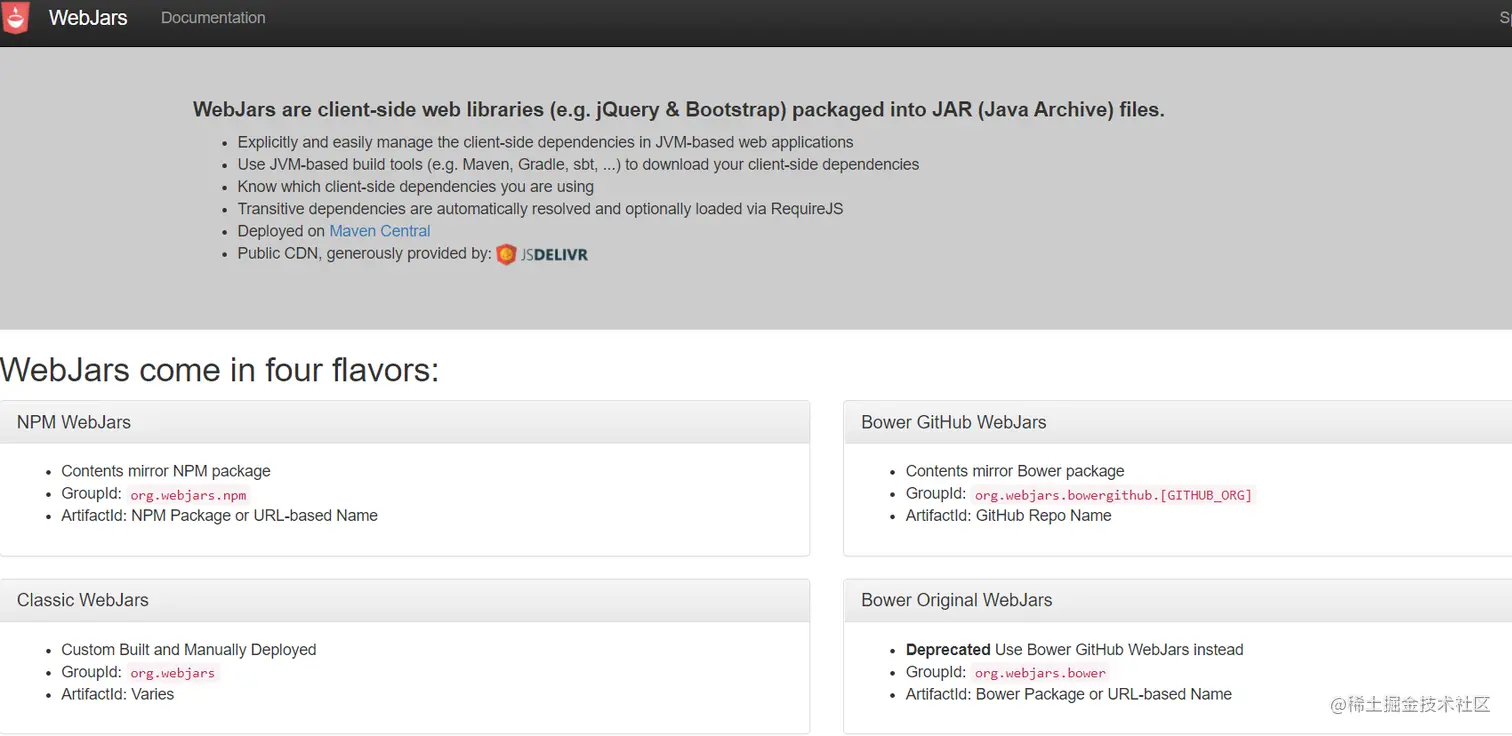Select the org.webjars.bowergithub.[GITHUB_ORG] code

(1113, 494)
